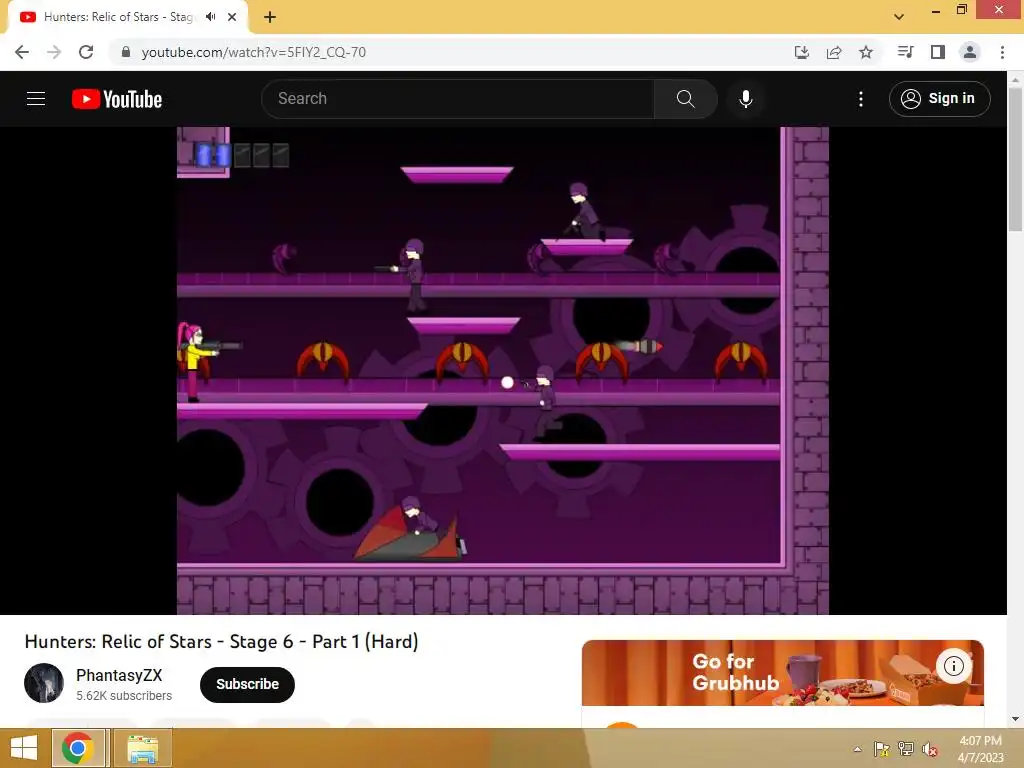Go forward with browser forward arrow

click(54, 52)
